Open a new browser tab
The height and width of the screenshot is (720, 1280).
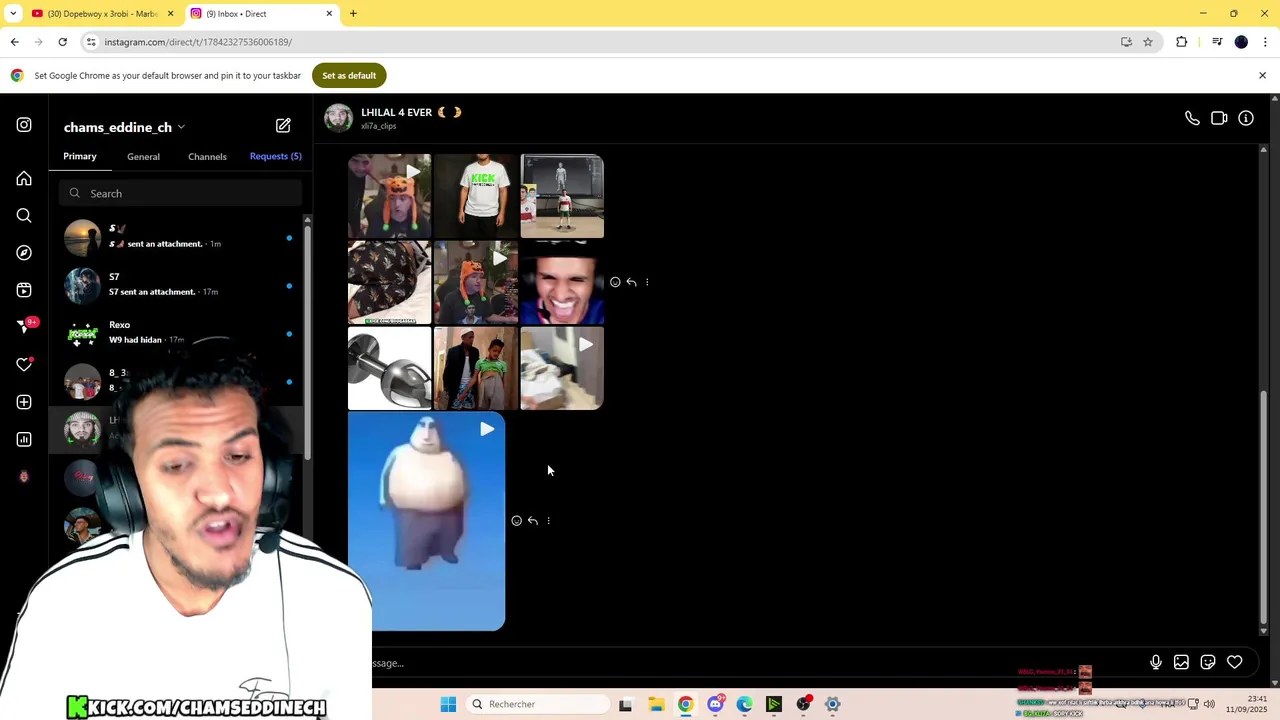[353, 13]
